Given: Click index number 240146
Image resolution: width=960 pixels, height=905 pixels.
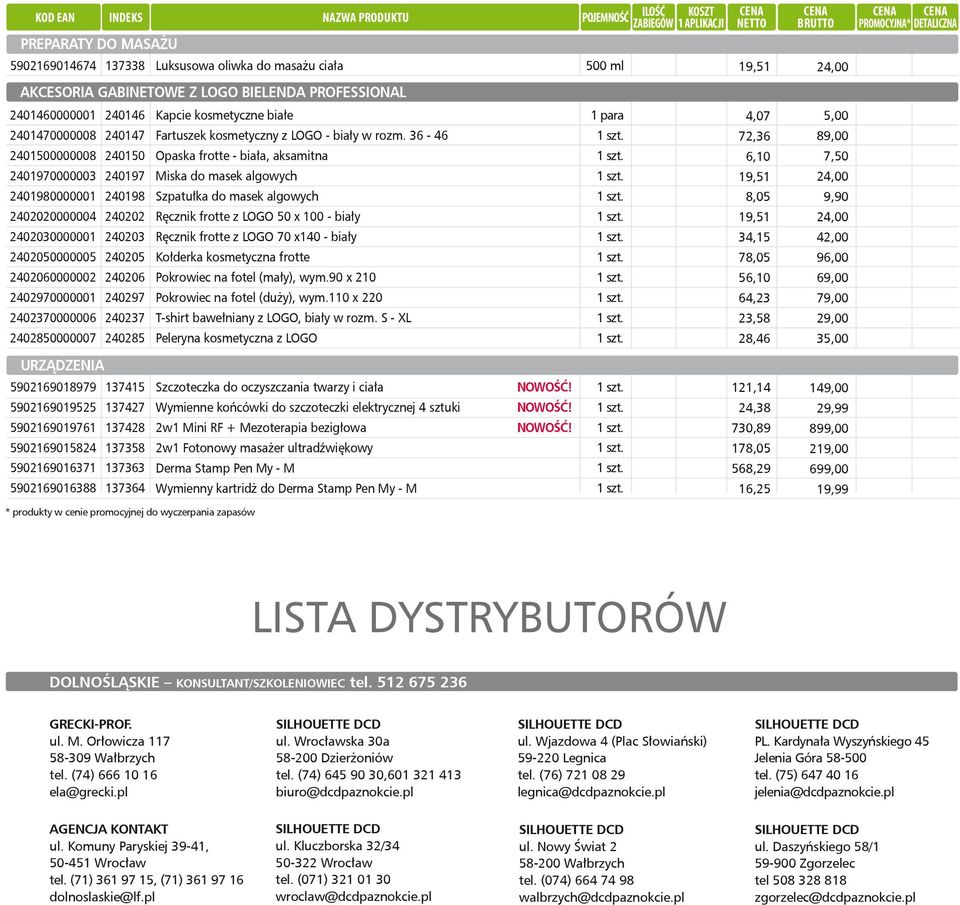Looking at the screenshot, I should coord(125,115).
